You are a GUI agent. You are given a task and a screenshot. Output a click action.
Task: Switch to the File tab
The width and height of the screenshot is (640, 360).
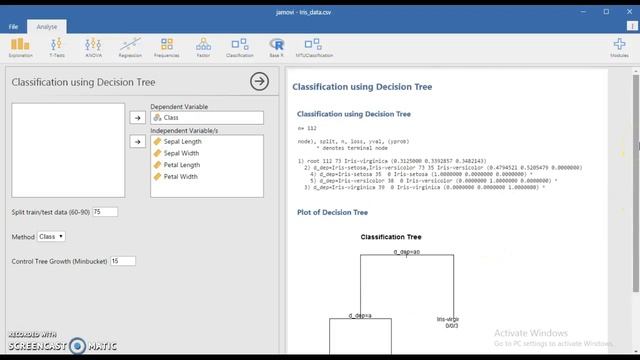pyautogui.click(x=13, y=27)
